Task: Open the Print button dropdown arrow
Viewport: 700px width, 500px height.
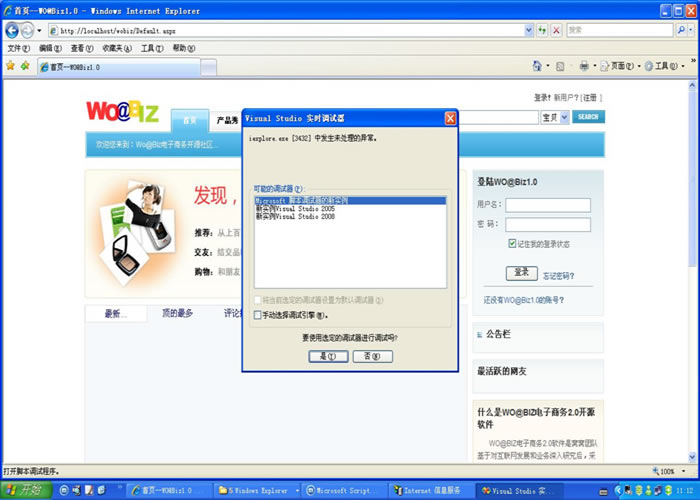Action: tap(594, 66)
